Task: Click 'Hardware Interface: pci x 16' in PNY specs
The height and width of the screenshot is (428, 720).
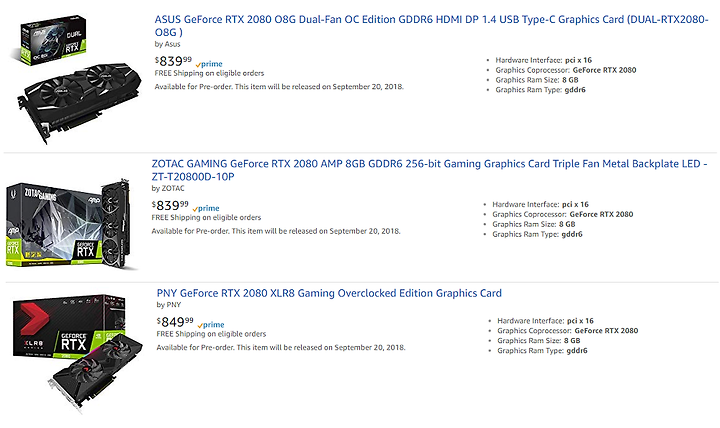Action: 545,321
